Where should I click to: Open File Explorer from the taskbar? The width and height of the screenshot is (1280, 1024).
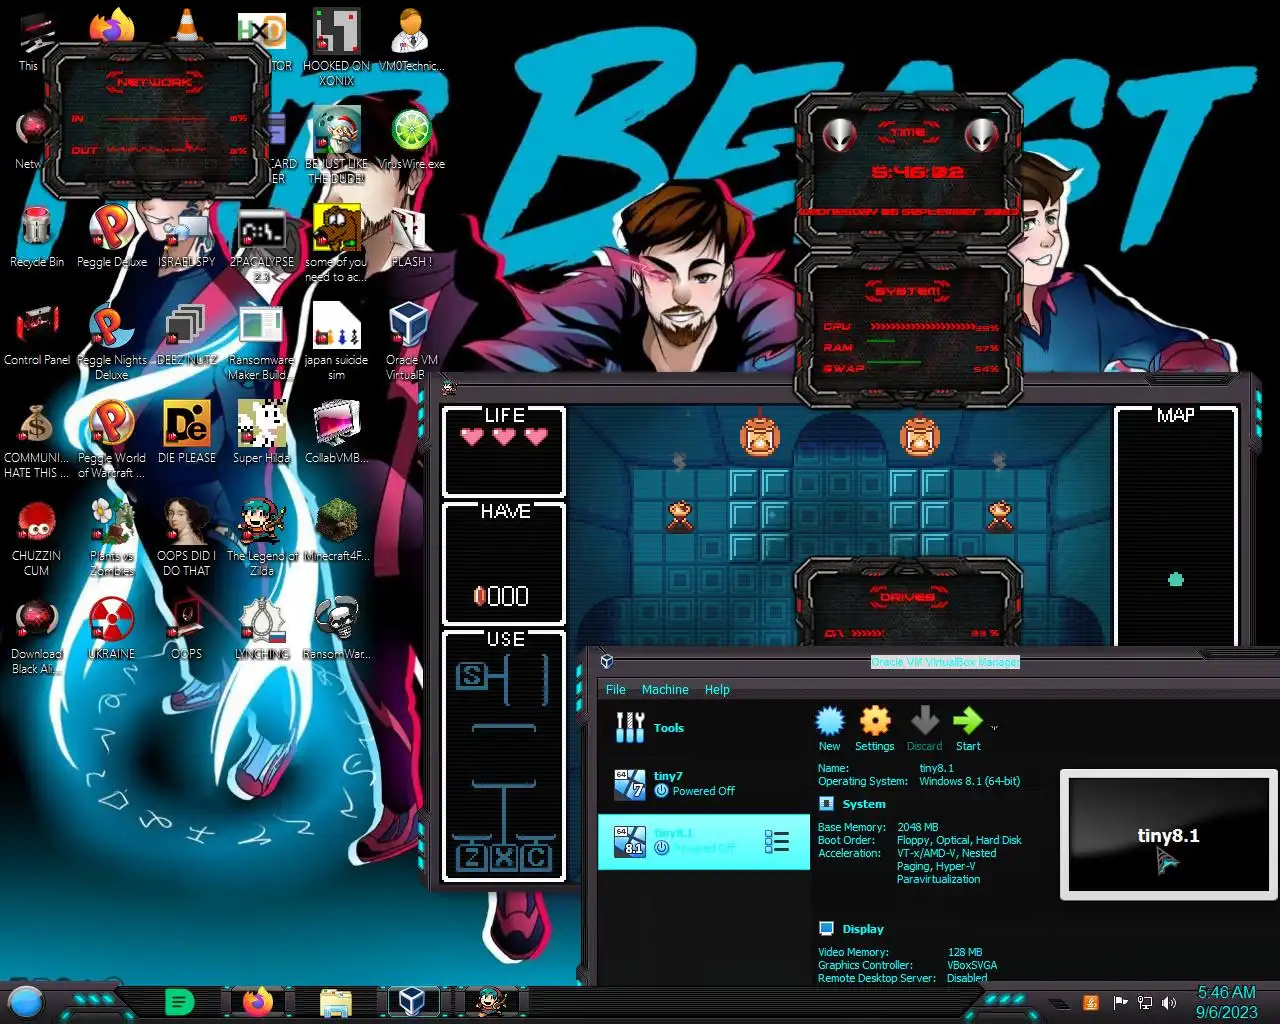(x=336, y=1002)
